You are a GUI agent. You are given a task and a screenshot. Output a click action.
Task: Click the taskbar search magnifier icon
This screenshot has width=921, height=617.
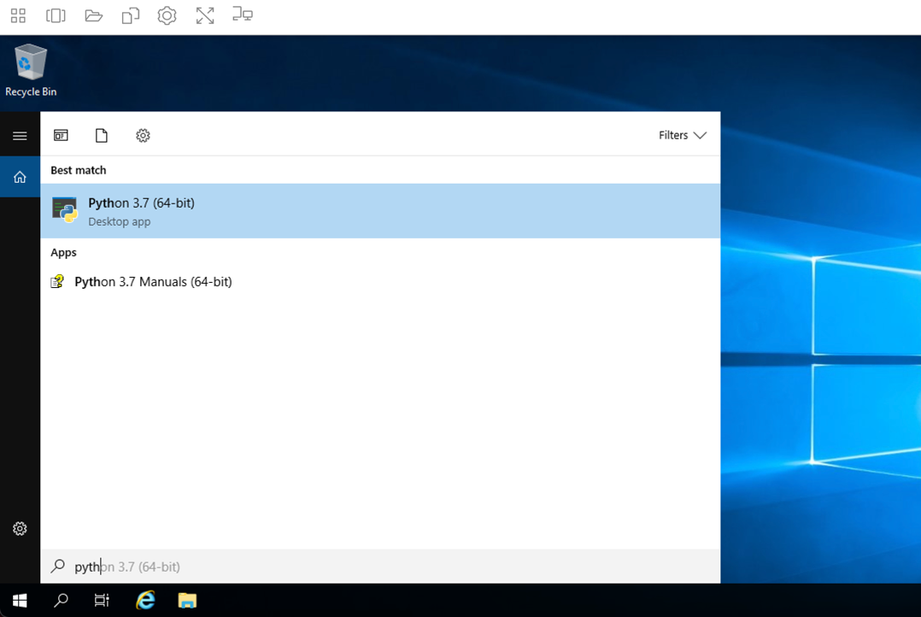point(61,600)
